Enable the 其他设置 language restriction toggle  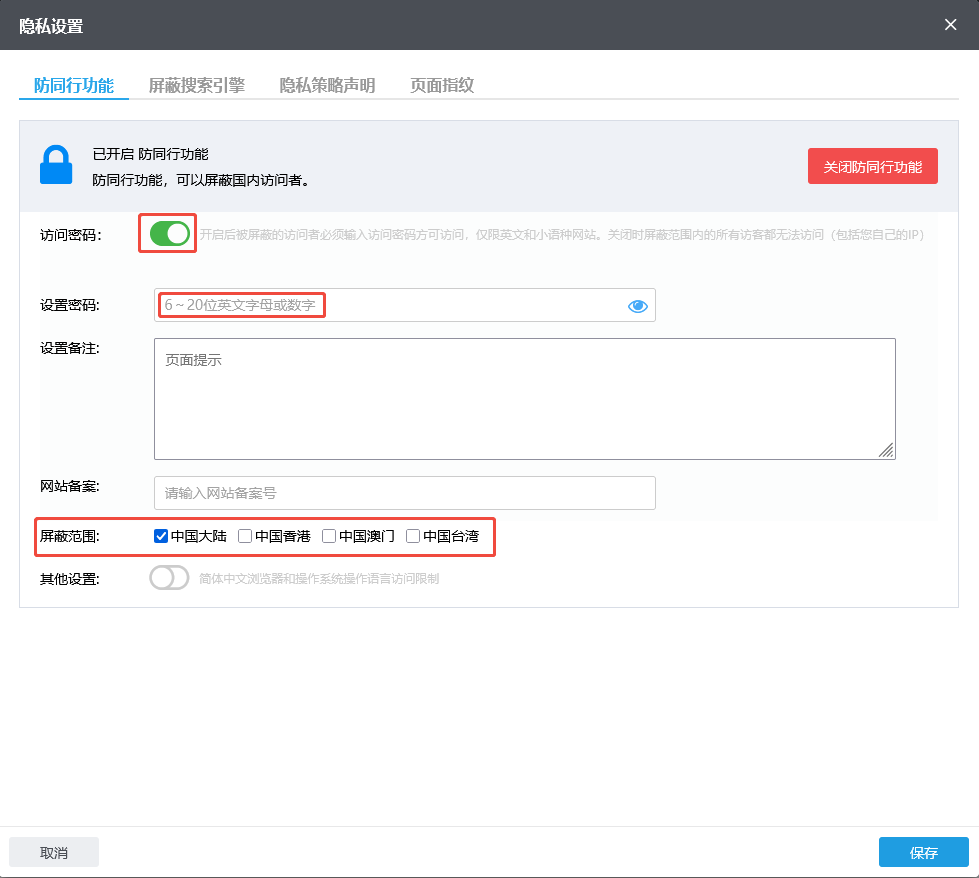[169, 577]
